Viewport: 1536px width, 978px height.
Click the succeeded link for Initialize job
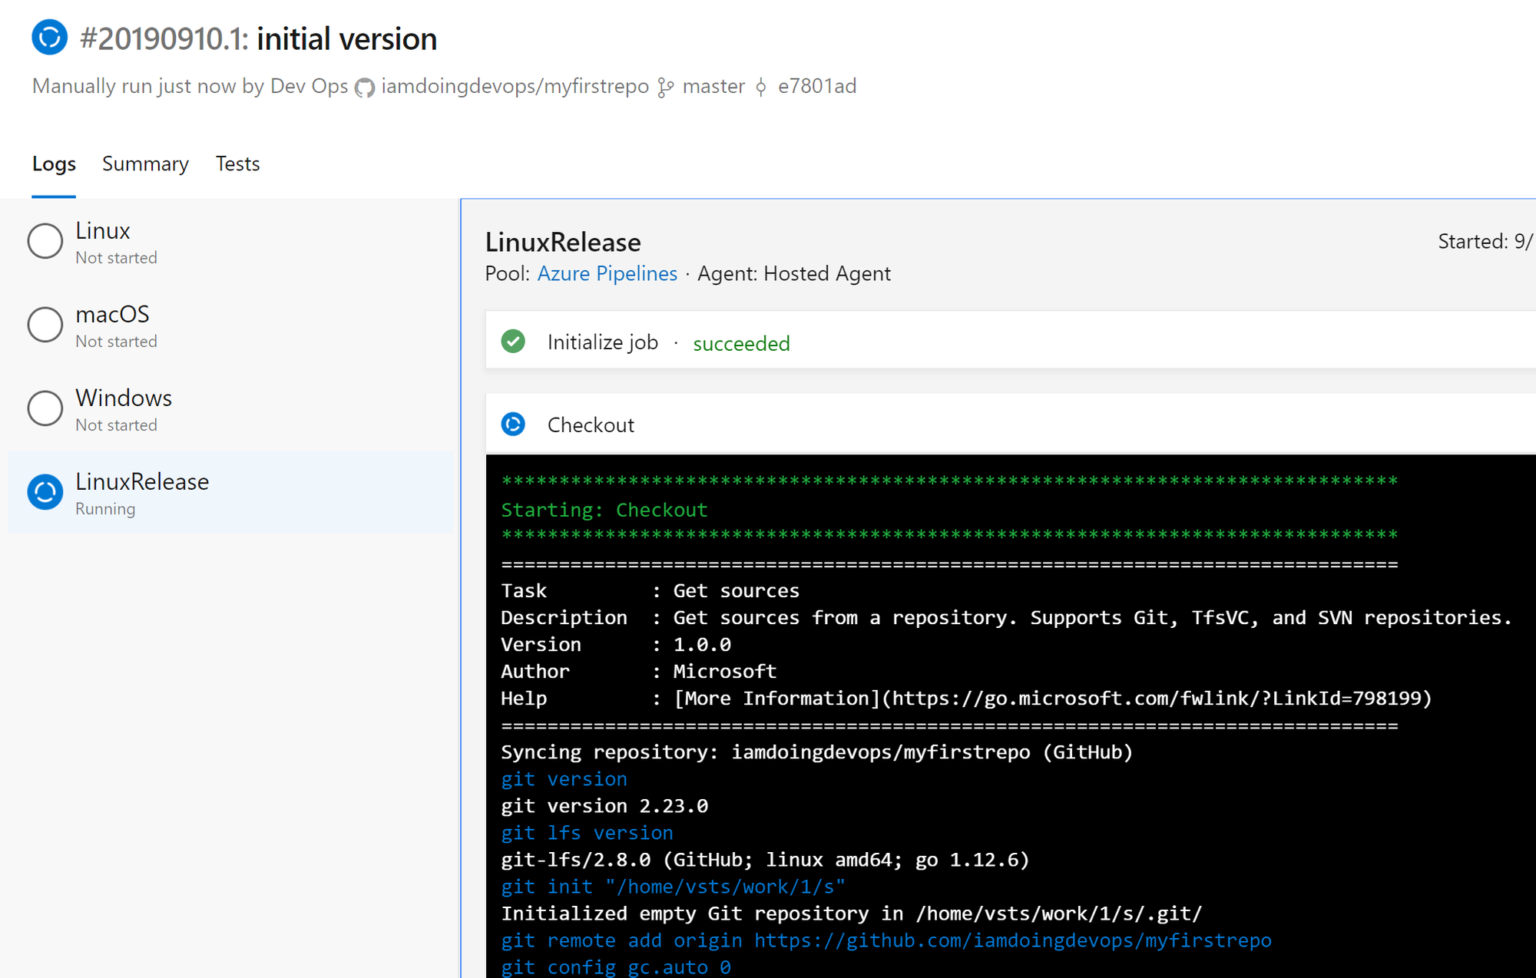click(741, 343)
